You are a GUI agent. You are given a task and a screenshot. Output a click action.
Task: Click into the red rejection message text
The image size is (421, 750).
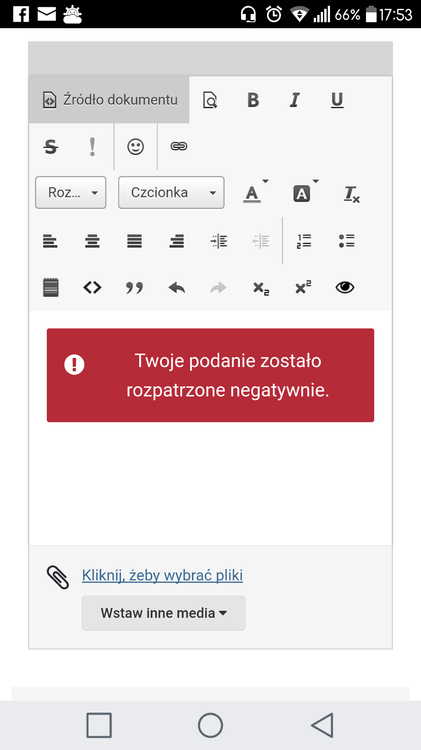coord(228,375)
